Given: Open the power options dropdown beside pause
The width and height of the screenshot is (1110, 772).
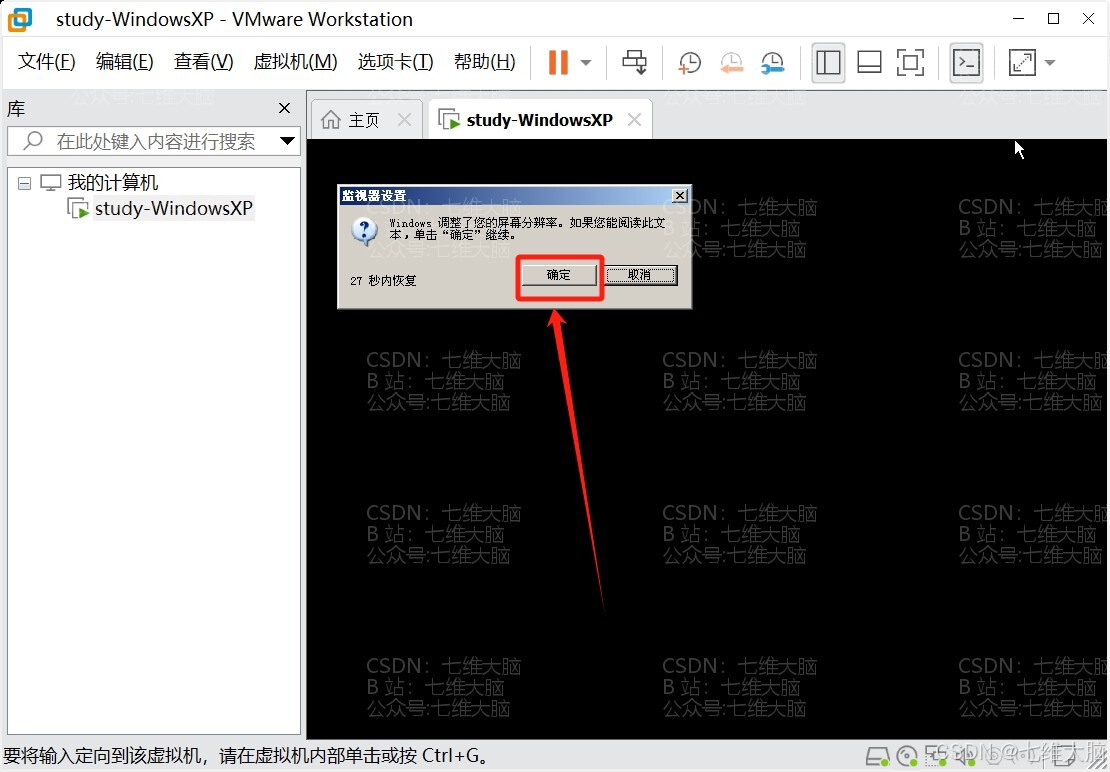Looking at the screenshot, I should tap(586, 62).
